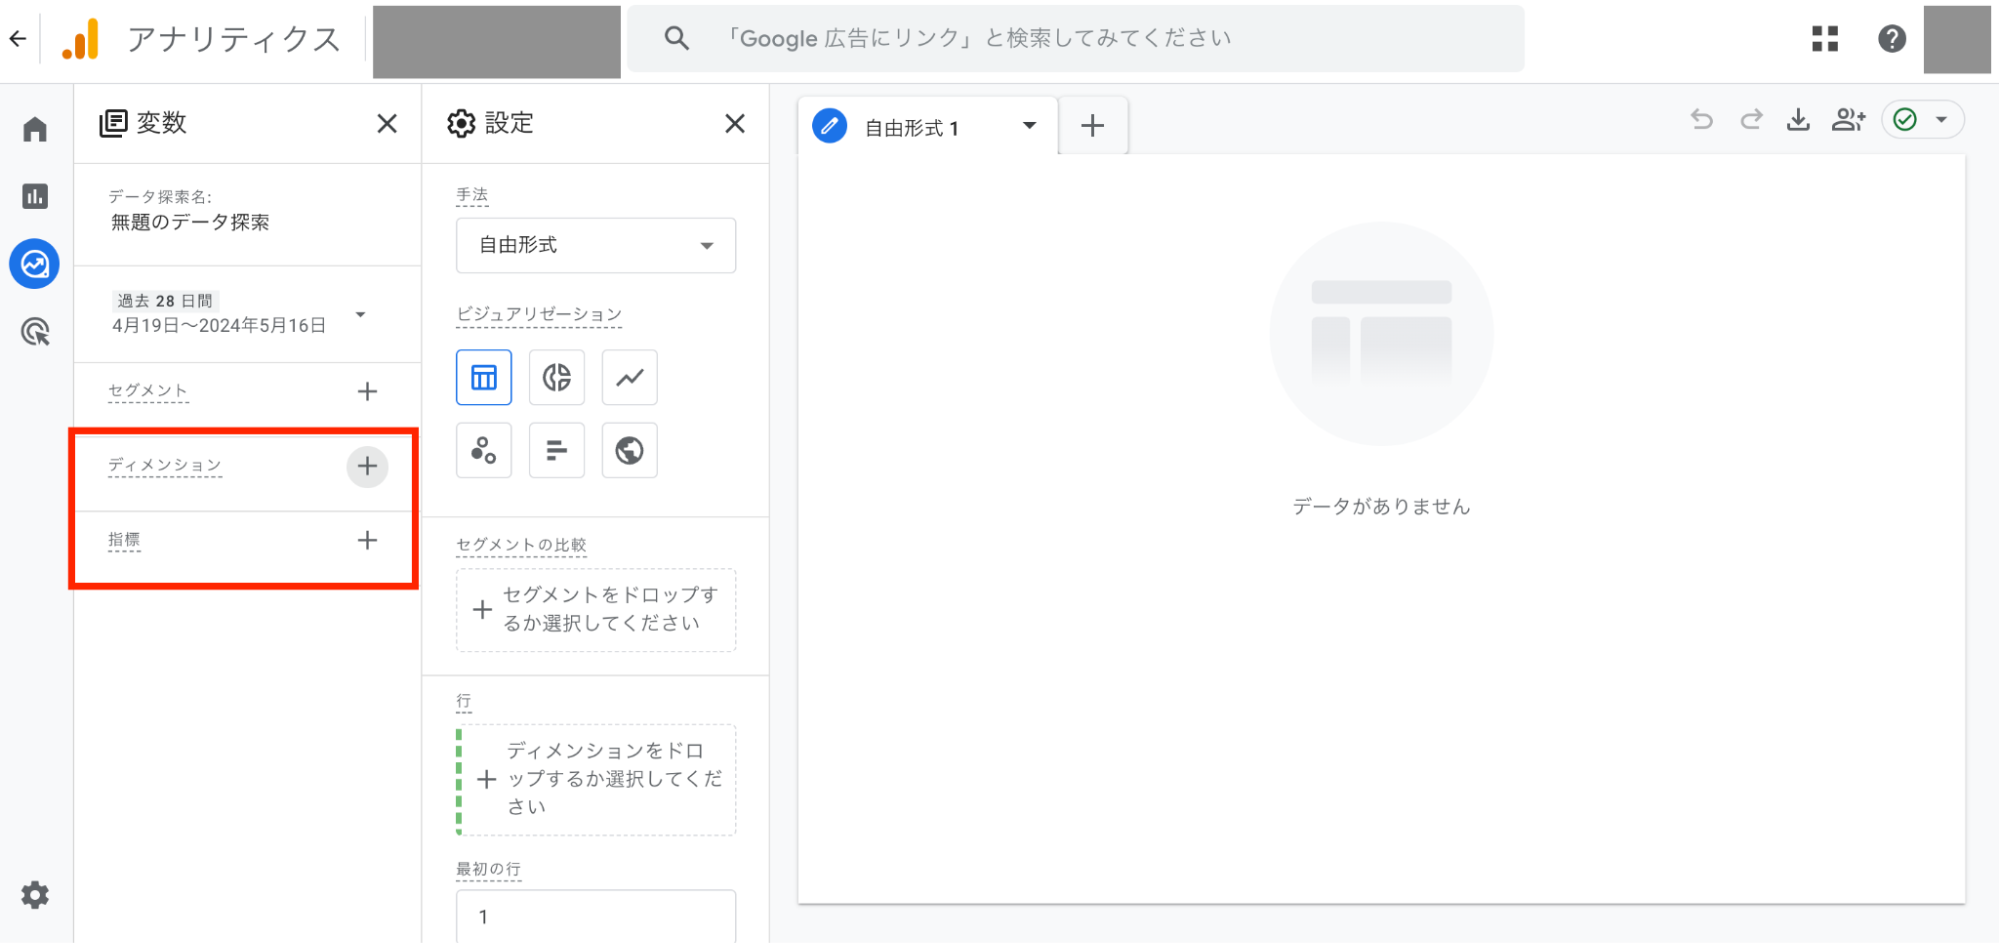Click the ディメンション label
1999x943 pixels.
165,465
